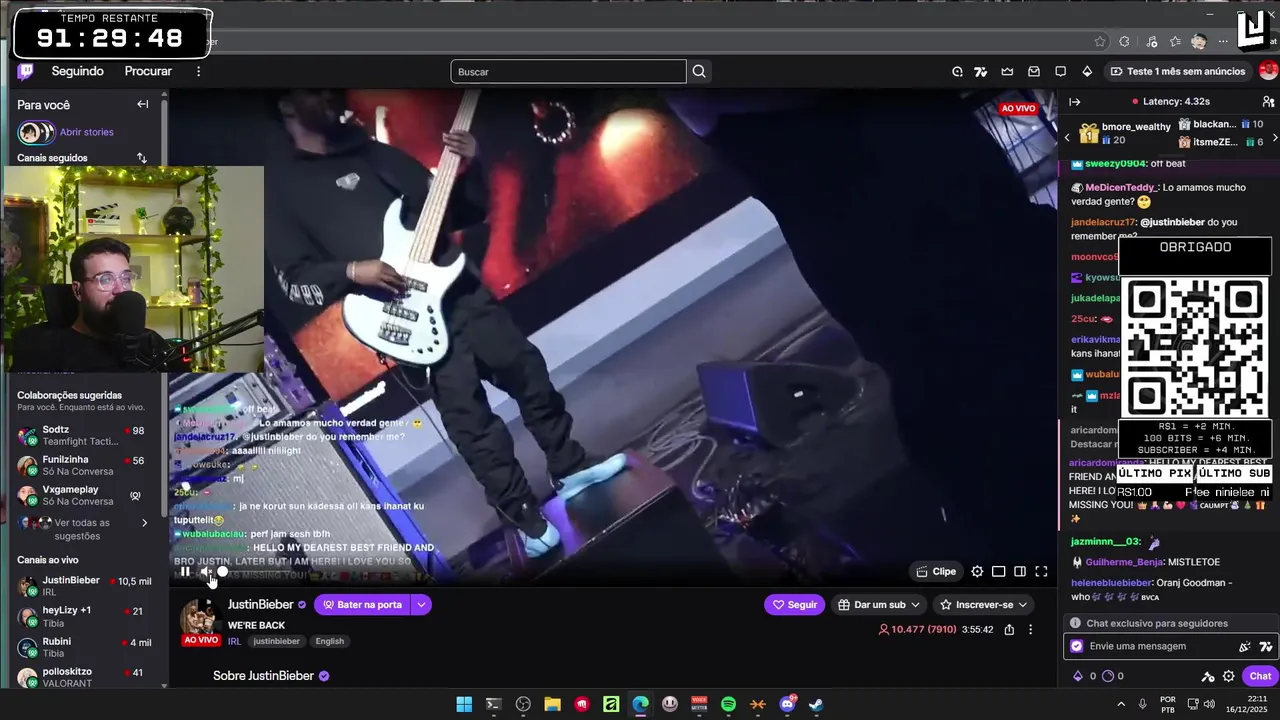Open the IRL category link
1280x720 pixels.
click(234, 641)
